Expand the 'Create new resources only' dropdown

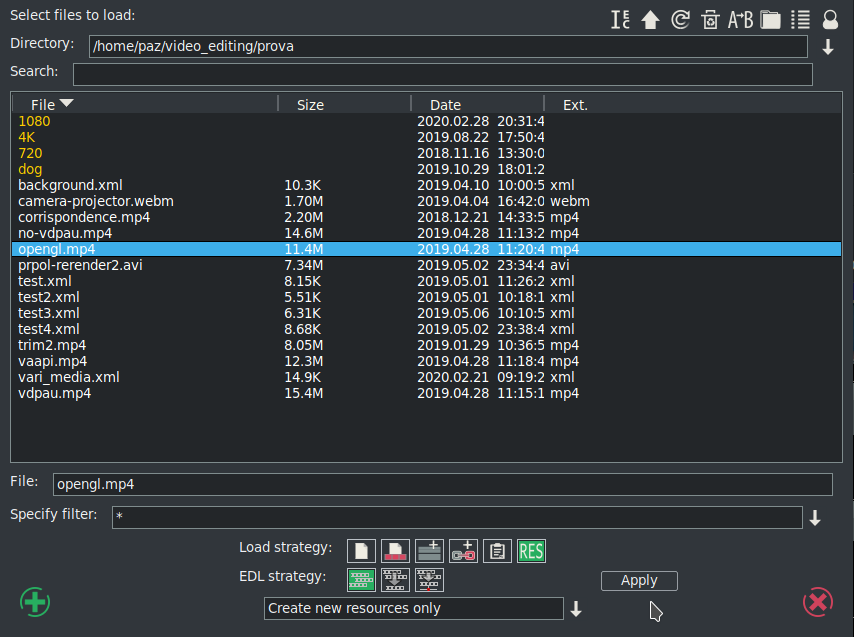(x=578, y=608)
